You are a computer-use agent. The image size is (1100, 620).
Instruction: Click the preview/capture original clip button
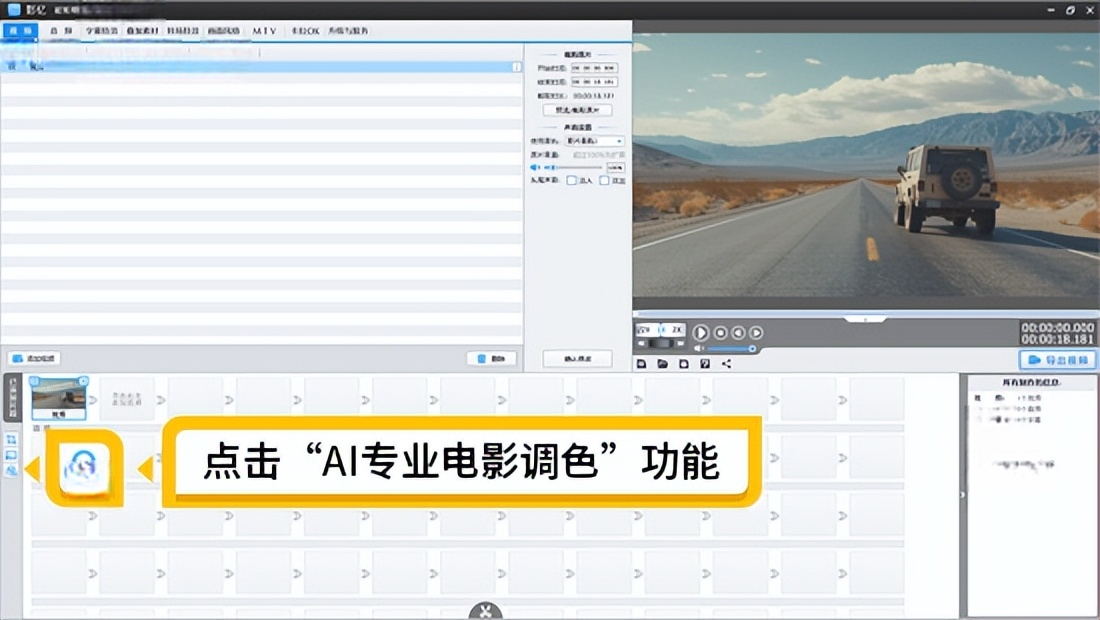pyautogui.click(x=577, y=110)
